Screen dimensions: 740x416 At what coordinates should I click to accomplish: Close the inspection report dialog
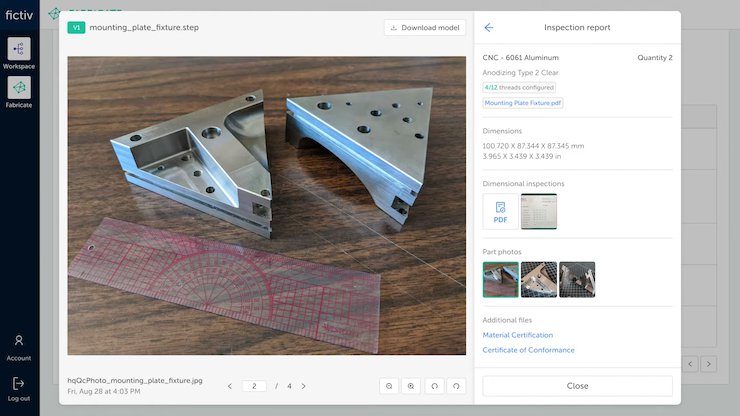pyautogui.click(x=577, y=386)
